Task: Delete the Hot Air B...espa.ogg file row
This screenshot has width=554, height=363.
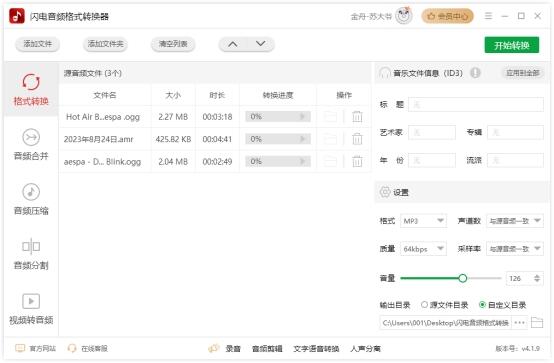Action: click(357, 117)
